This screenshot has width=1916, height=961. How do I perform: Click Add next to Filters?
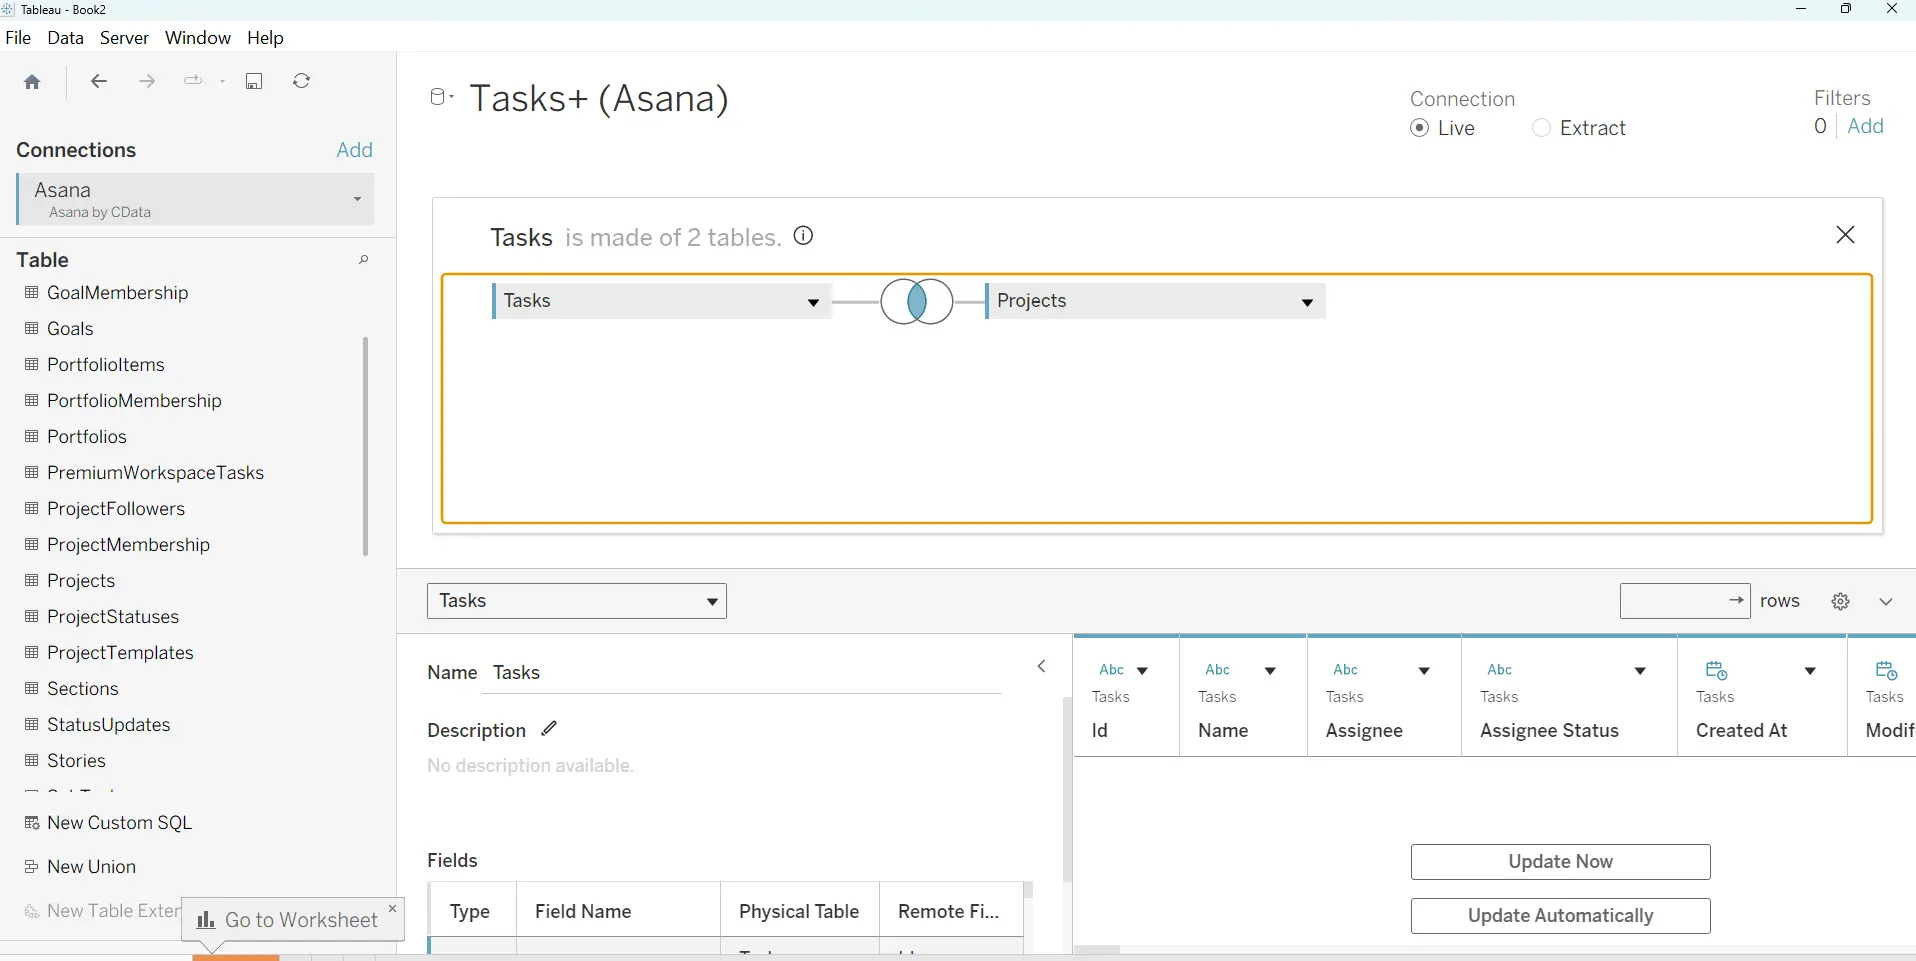click(1868, 126)
